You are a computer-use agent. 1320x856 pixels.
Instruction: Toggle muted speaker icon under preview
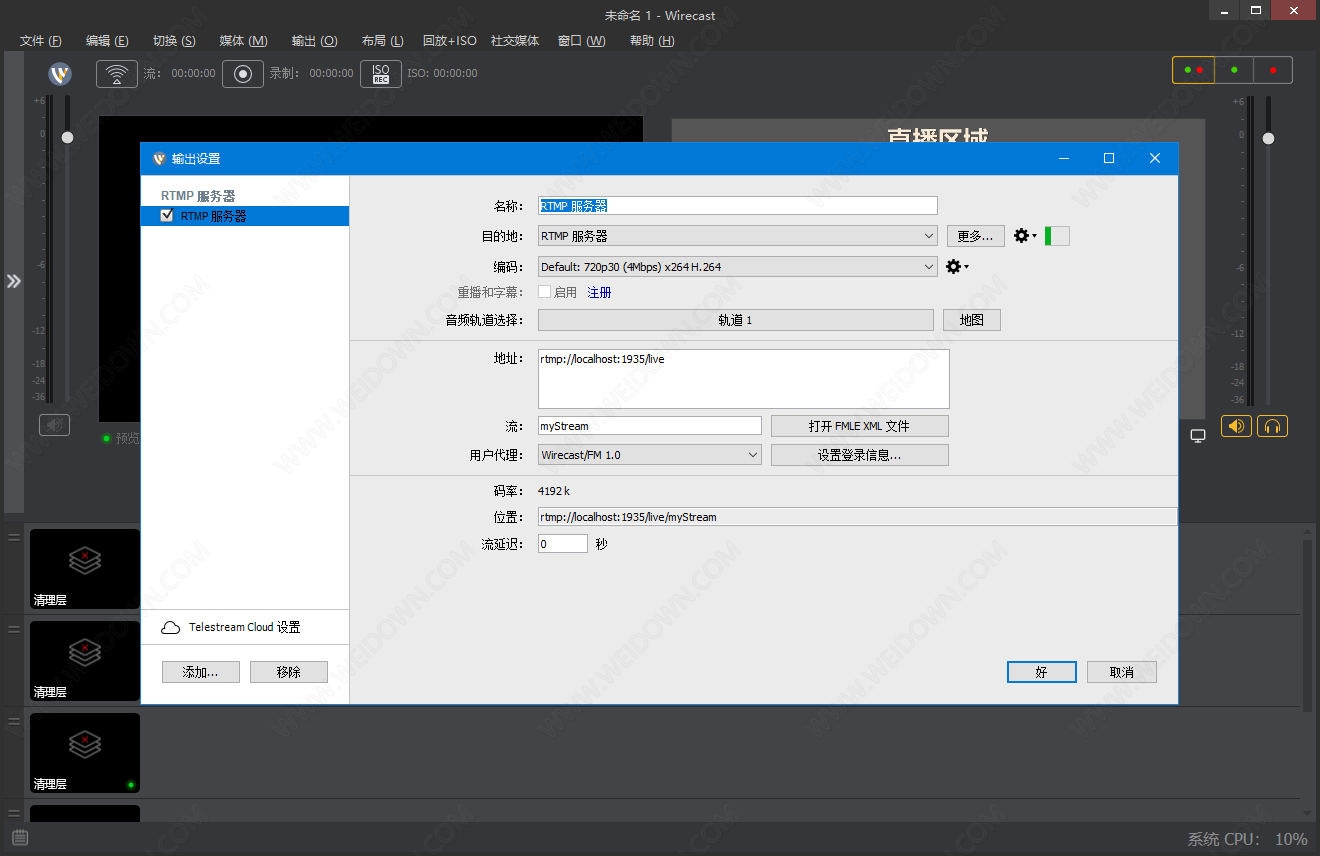tap(54, 425)
